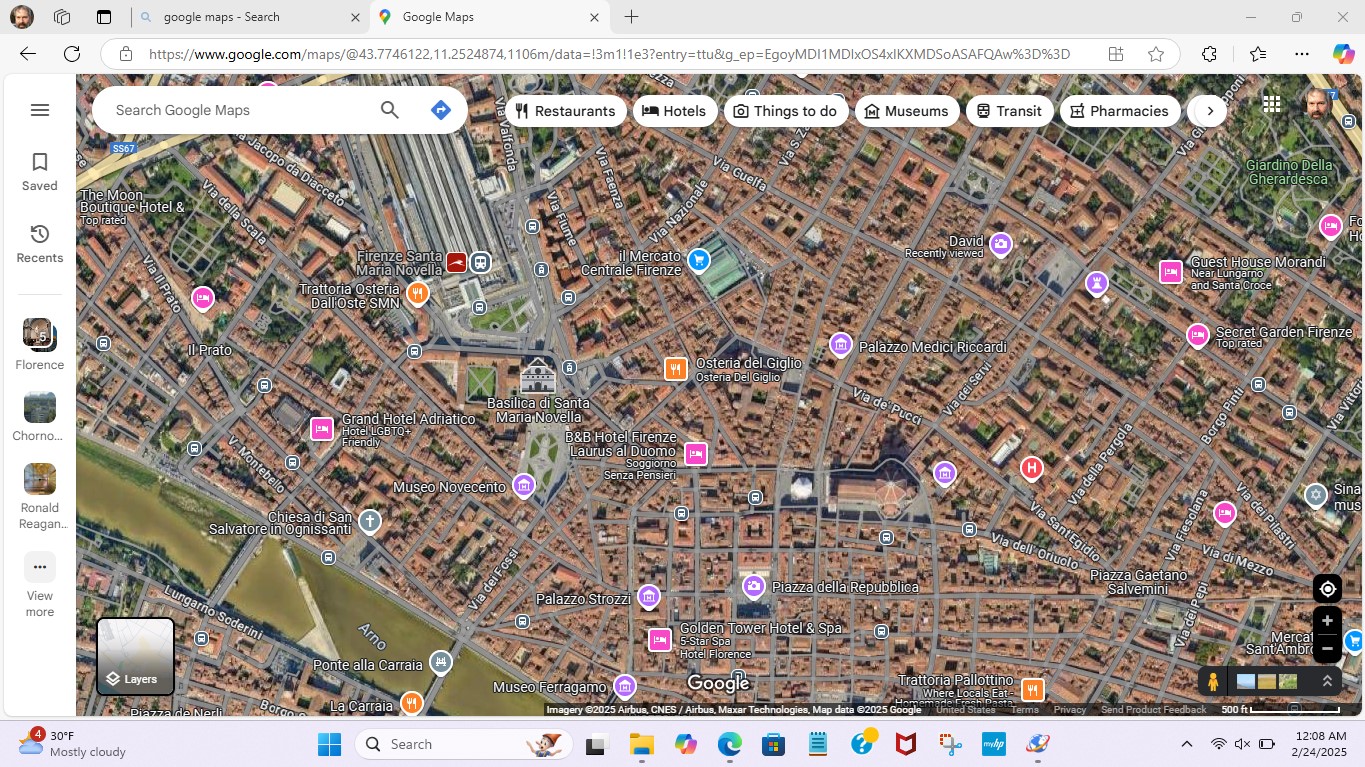Refresh the browser page

(72, 54)
